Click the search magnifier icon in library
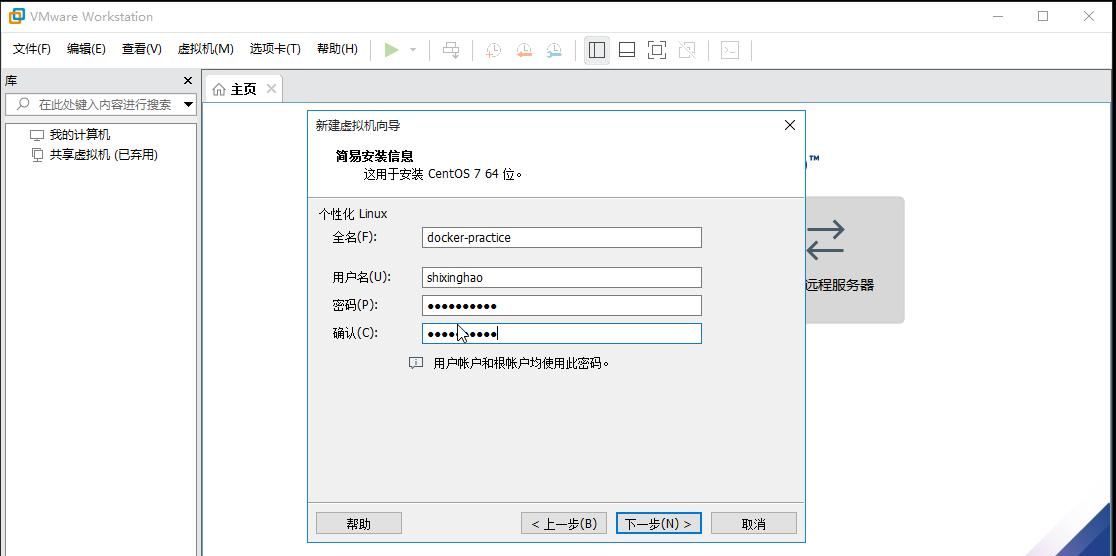1116x556 pixels. [23, 104]
